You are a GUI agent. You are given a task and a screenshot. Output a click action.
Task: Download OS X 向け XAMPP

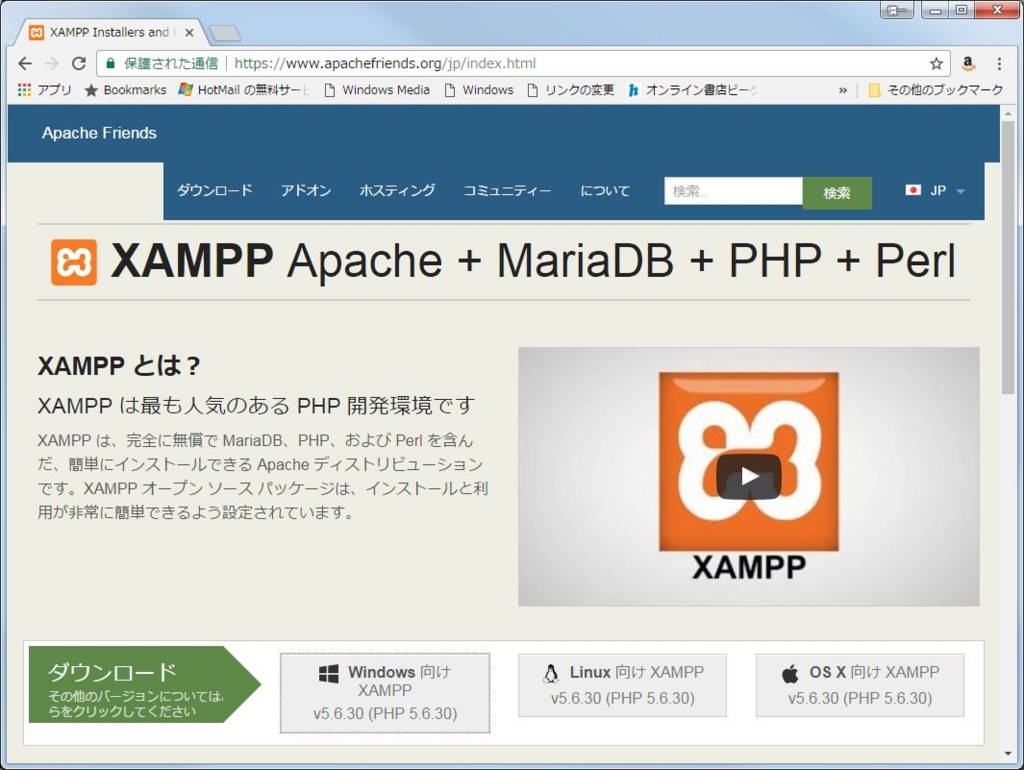(859, 685)
